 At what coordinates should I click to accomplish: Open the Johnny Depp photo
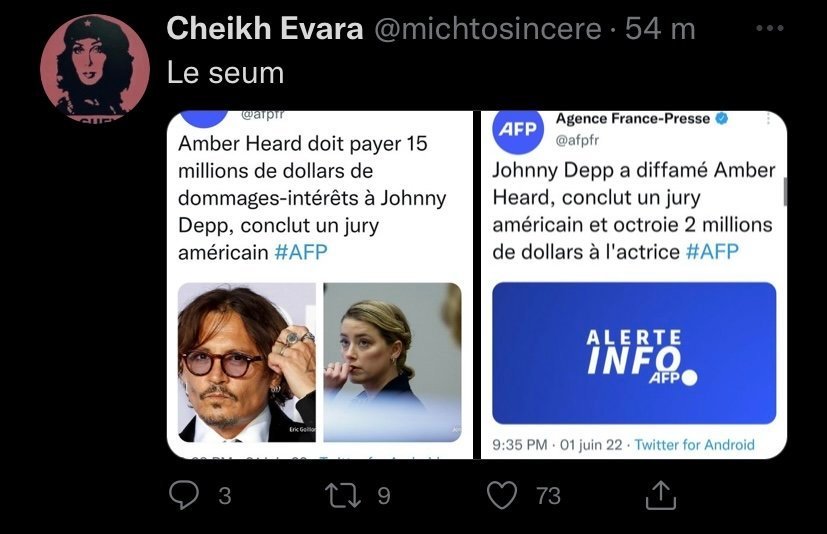(246, 362)
